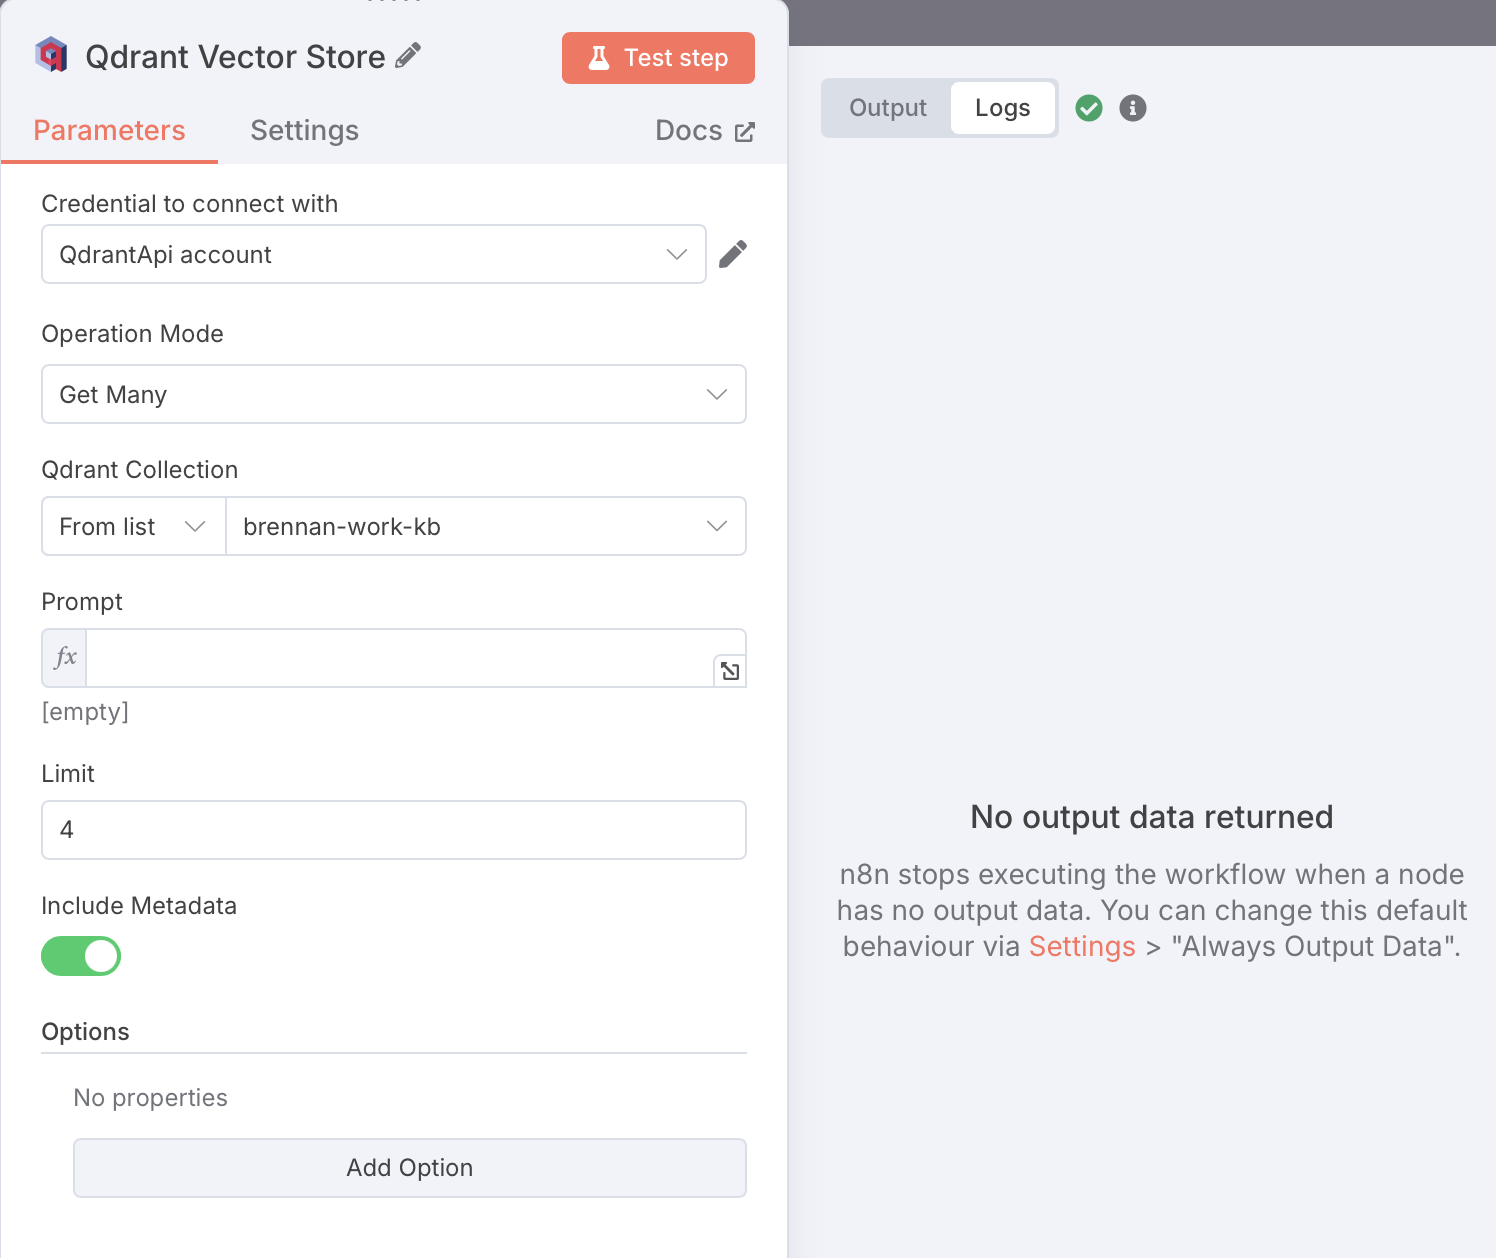This screenshot has width=1496, height=1258.
Task: Click the "Operation Mode" label
Action: tap(133, 334)
